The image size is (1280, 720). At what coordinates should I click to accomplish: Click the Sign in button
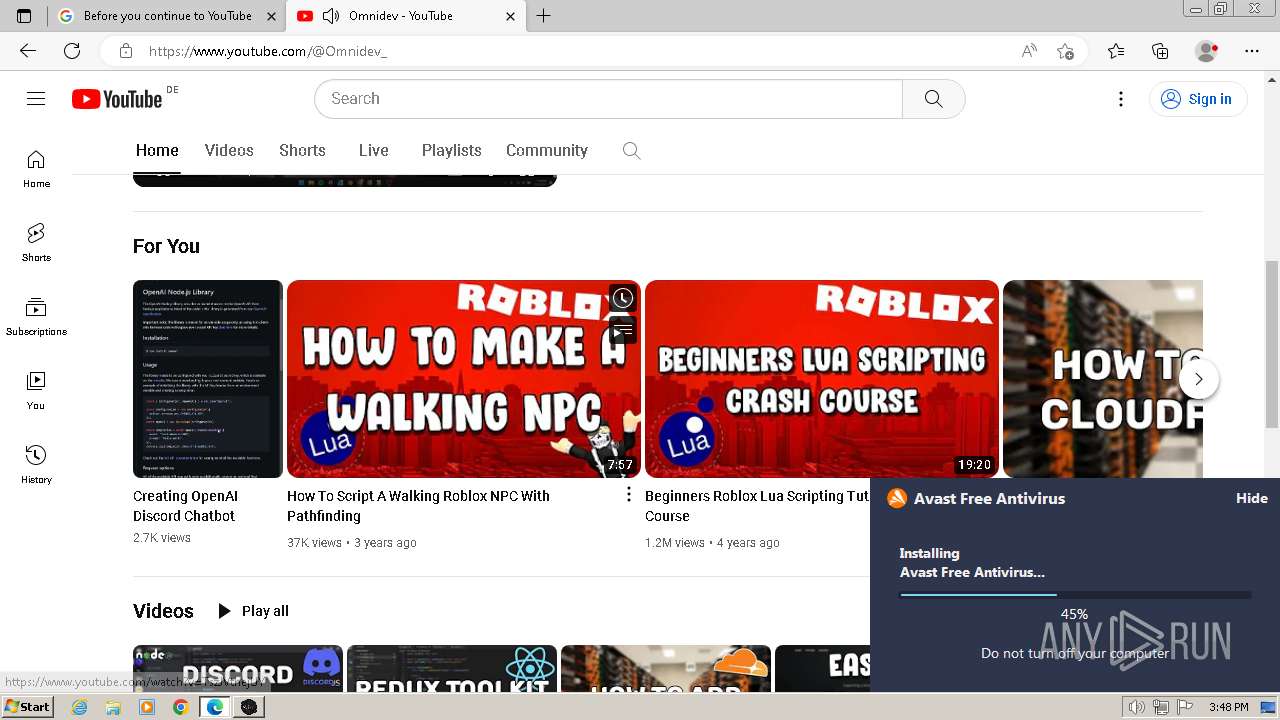coord(1197,98)
